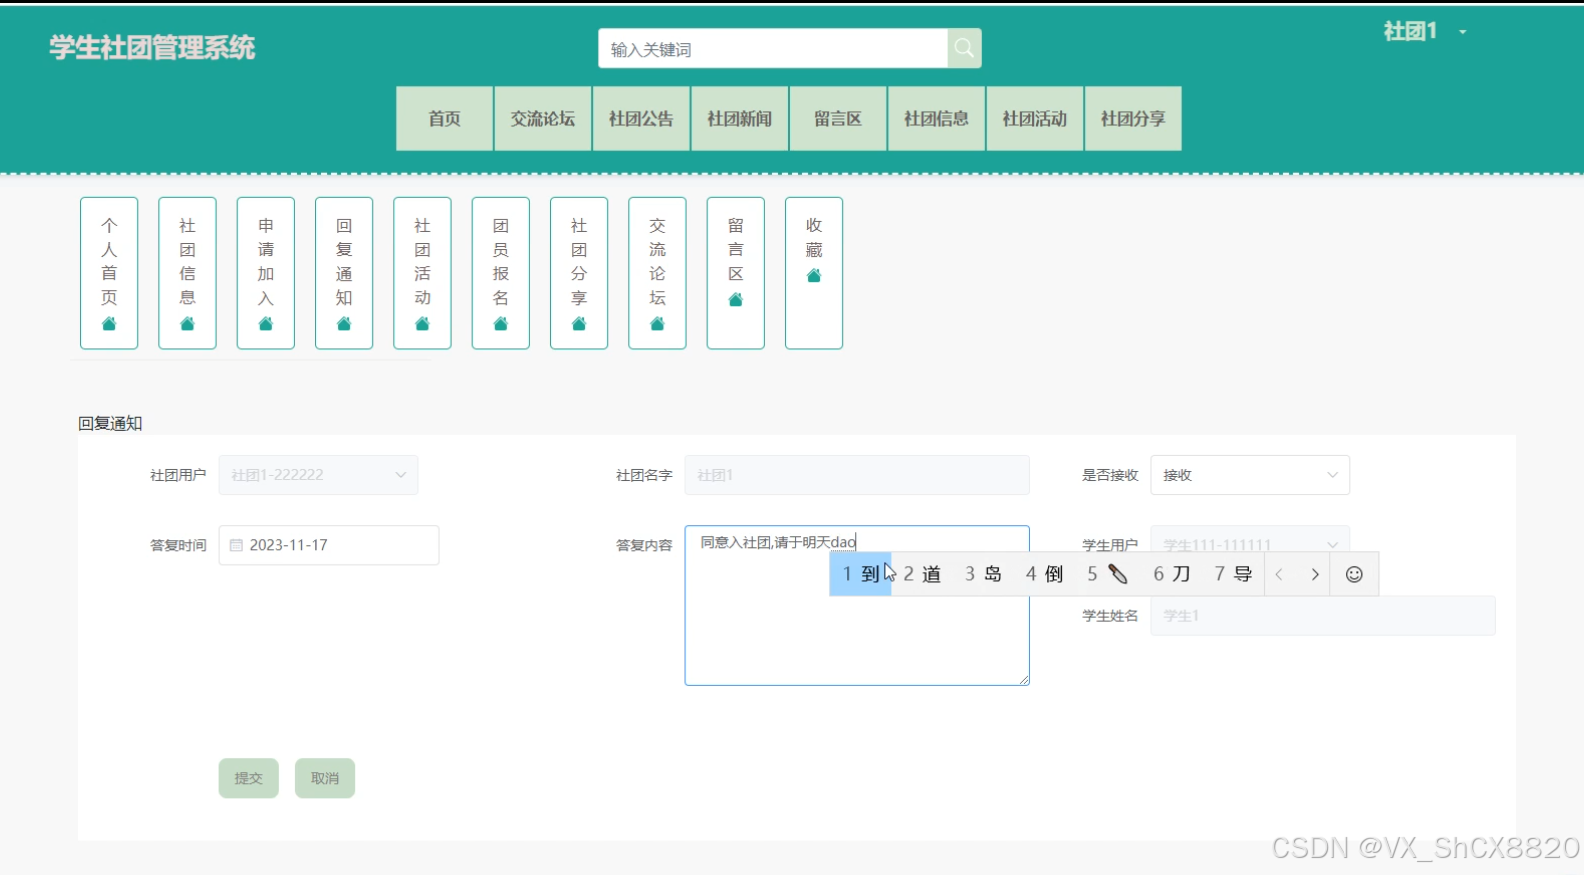The image size is (1584, 875).
Task: Open 社团分享 in top navigation
Action: click(1133, 119)
